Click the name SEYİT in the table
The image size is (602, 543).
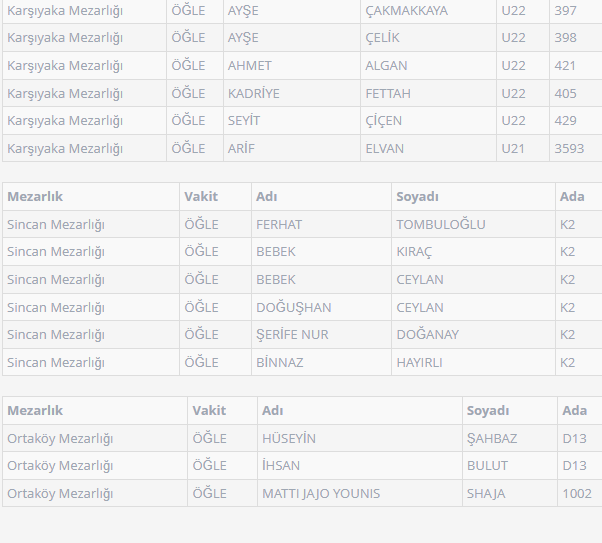244,120
